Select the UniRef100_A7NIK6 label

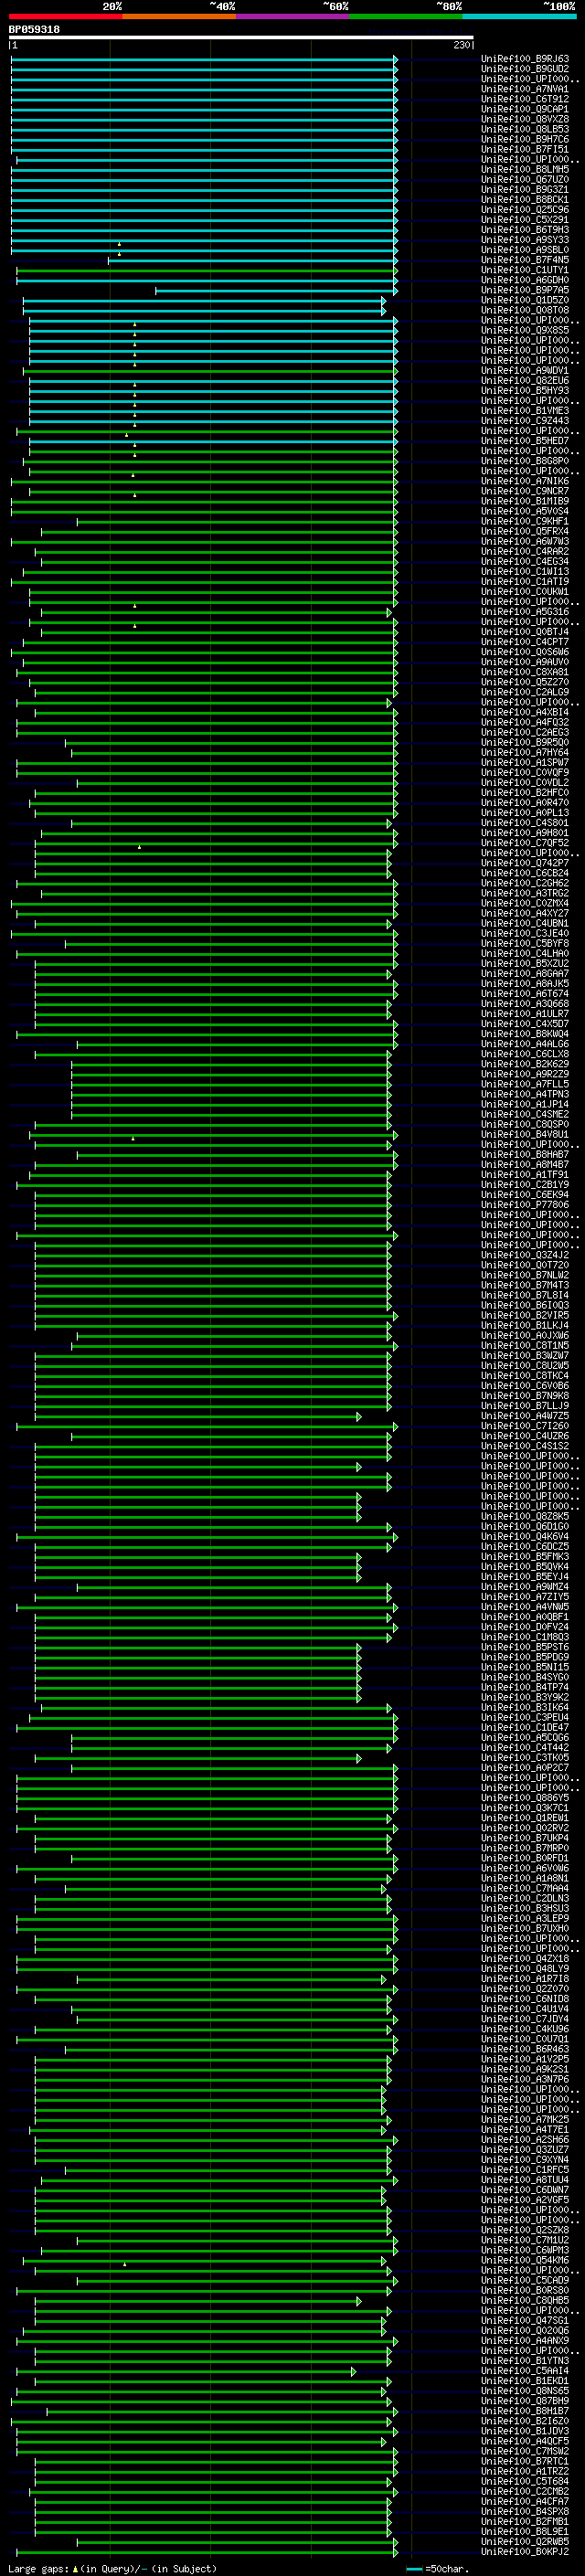(525, 481)
